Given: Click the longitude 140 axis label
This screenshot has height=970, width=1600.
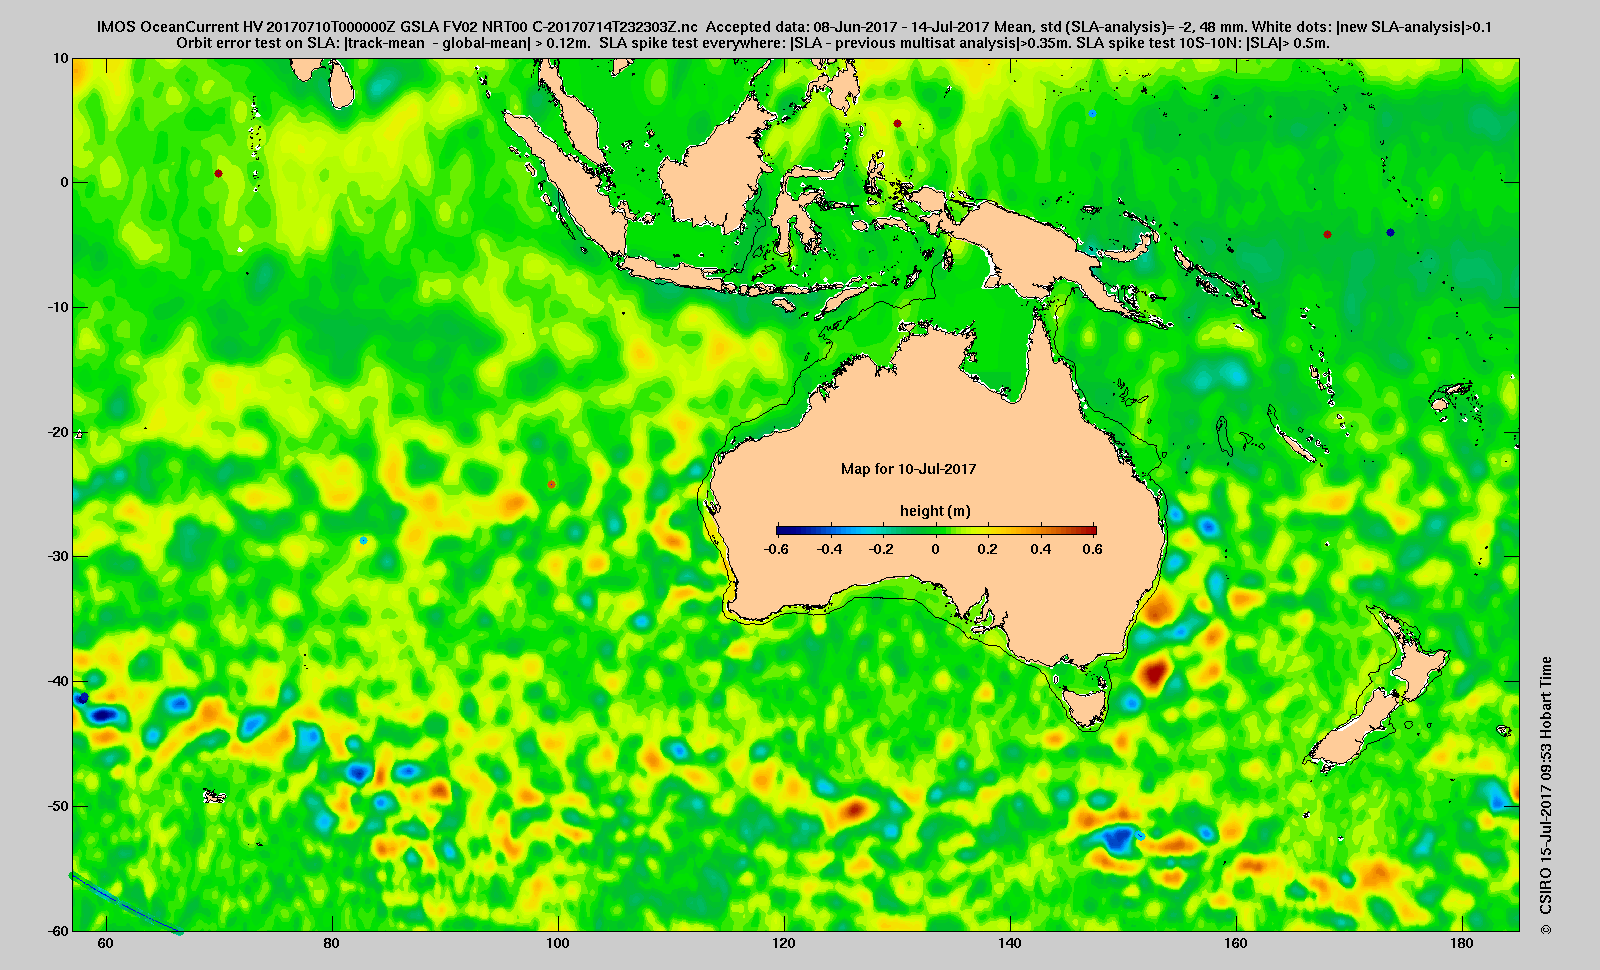Looking at the screenshot, I should point(1010,944).
